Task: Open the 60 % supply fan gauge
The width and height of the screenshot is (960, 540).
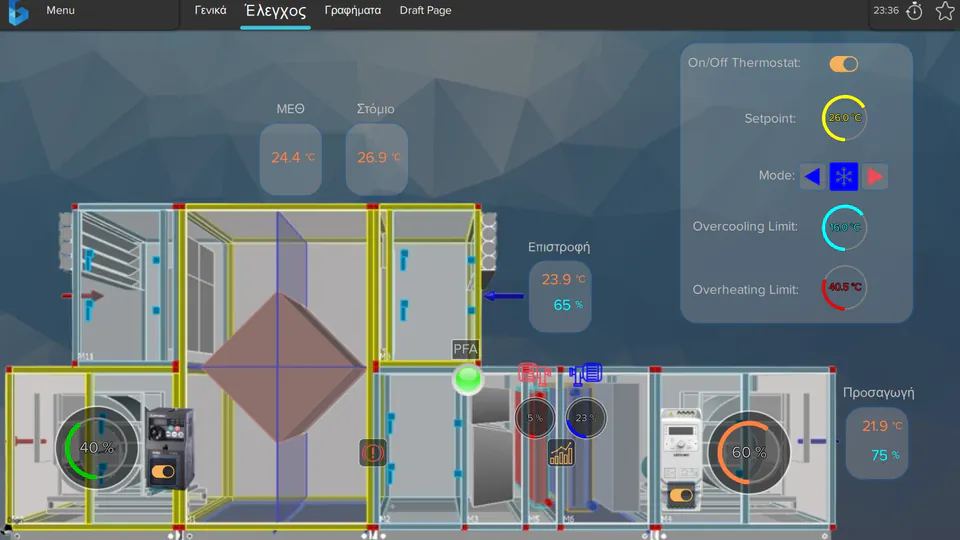Action: click(x=749, y=452)
